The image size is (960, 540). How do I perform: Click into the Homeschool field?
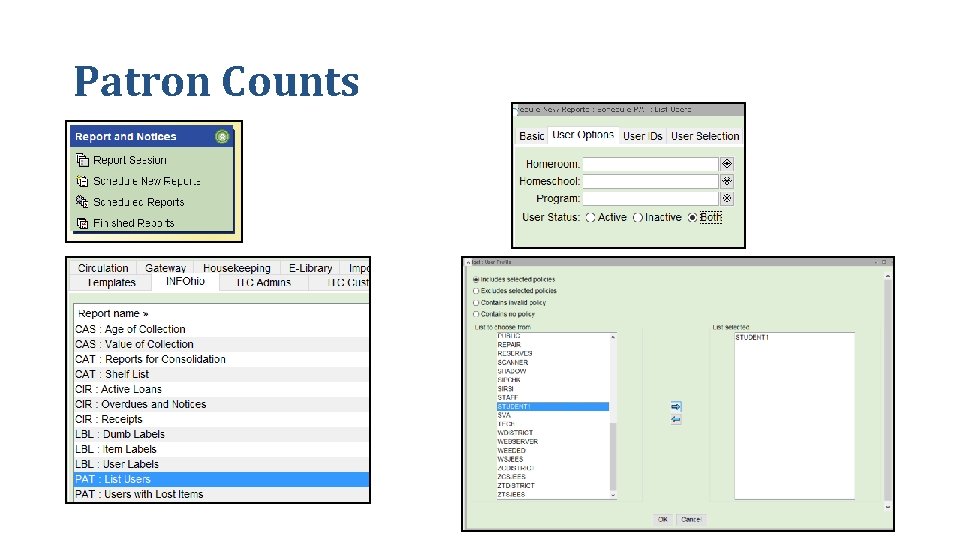(x=650, y=181)
